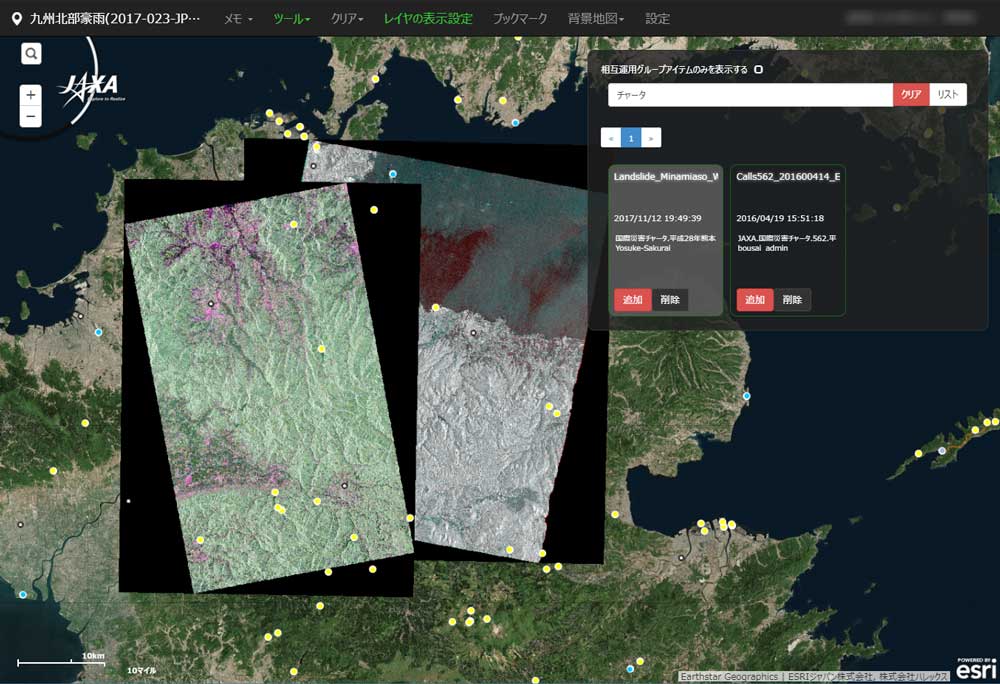Screen dimensions: 1000x684
Task: Go to next results page arrow
Action: (x=651, y=138)
